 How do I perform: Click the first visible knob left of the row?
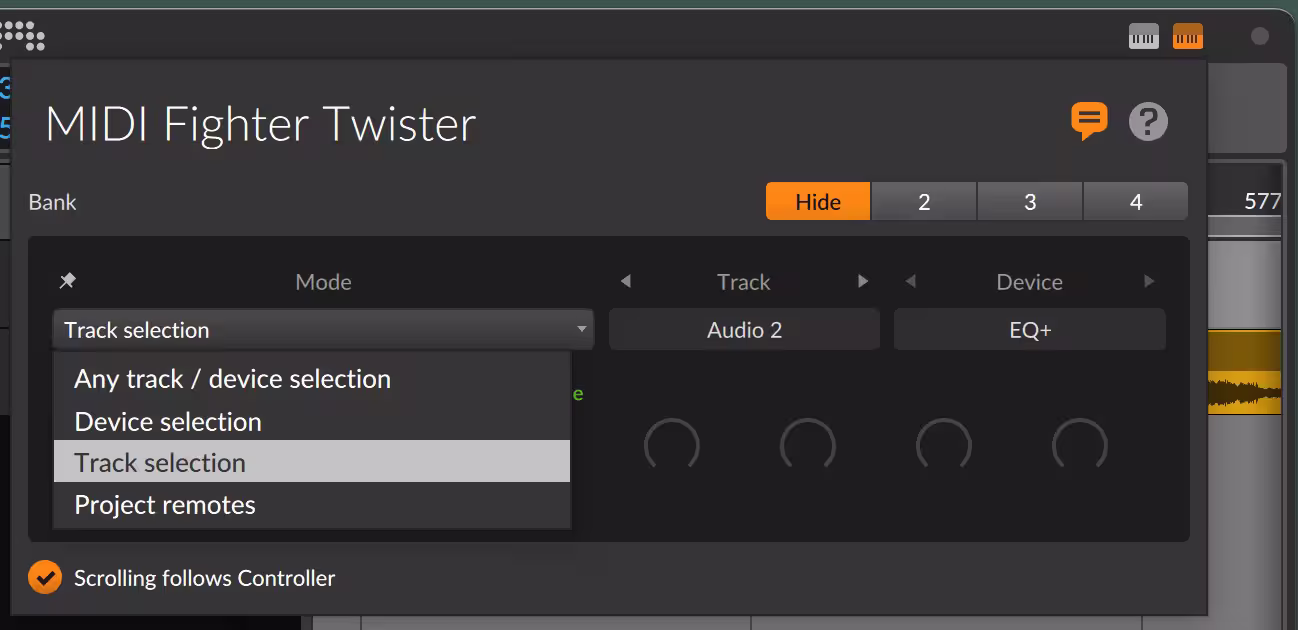pos(672,445)
